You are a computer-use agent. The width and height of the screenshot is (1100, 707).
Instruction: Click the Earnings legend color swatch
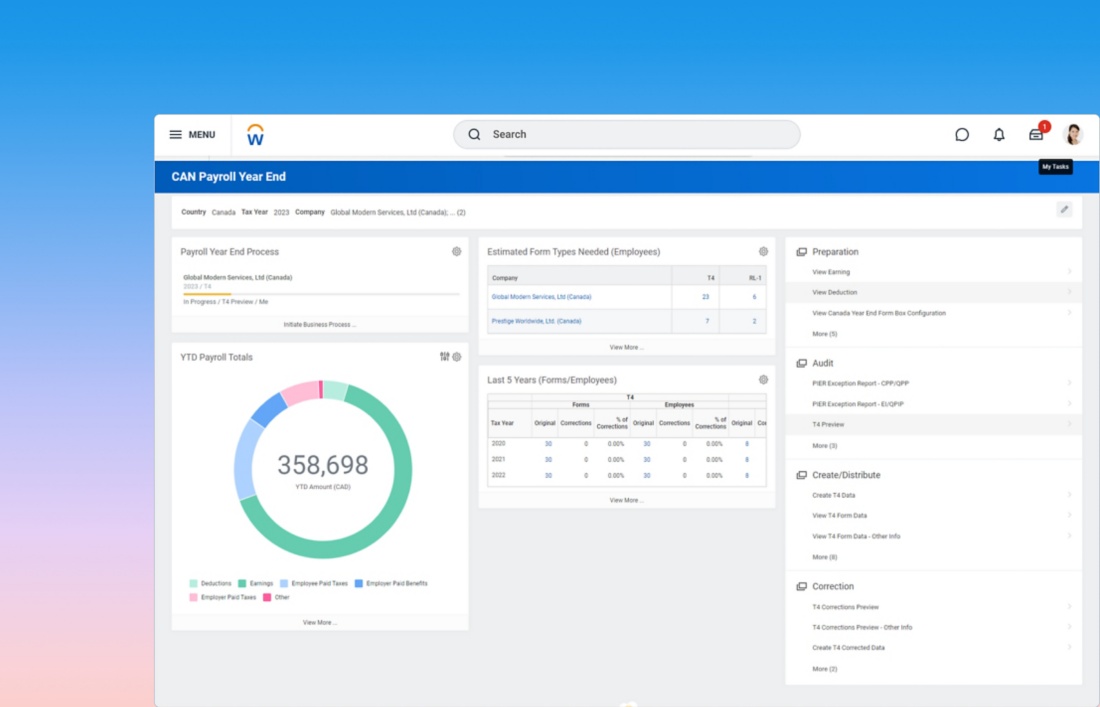pos(242,584)
